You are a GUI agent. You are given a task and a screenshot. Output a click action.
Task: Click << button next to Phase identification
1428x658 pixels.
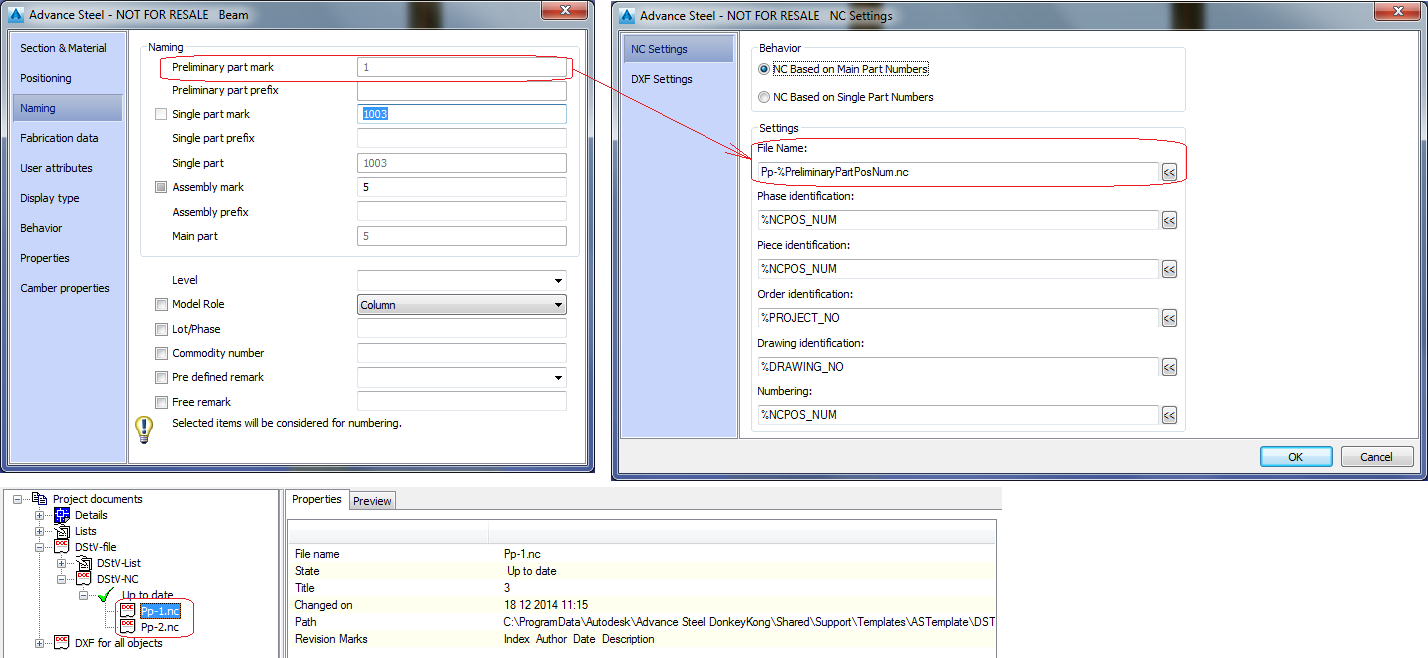click(1169, 220)
